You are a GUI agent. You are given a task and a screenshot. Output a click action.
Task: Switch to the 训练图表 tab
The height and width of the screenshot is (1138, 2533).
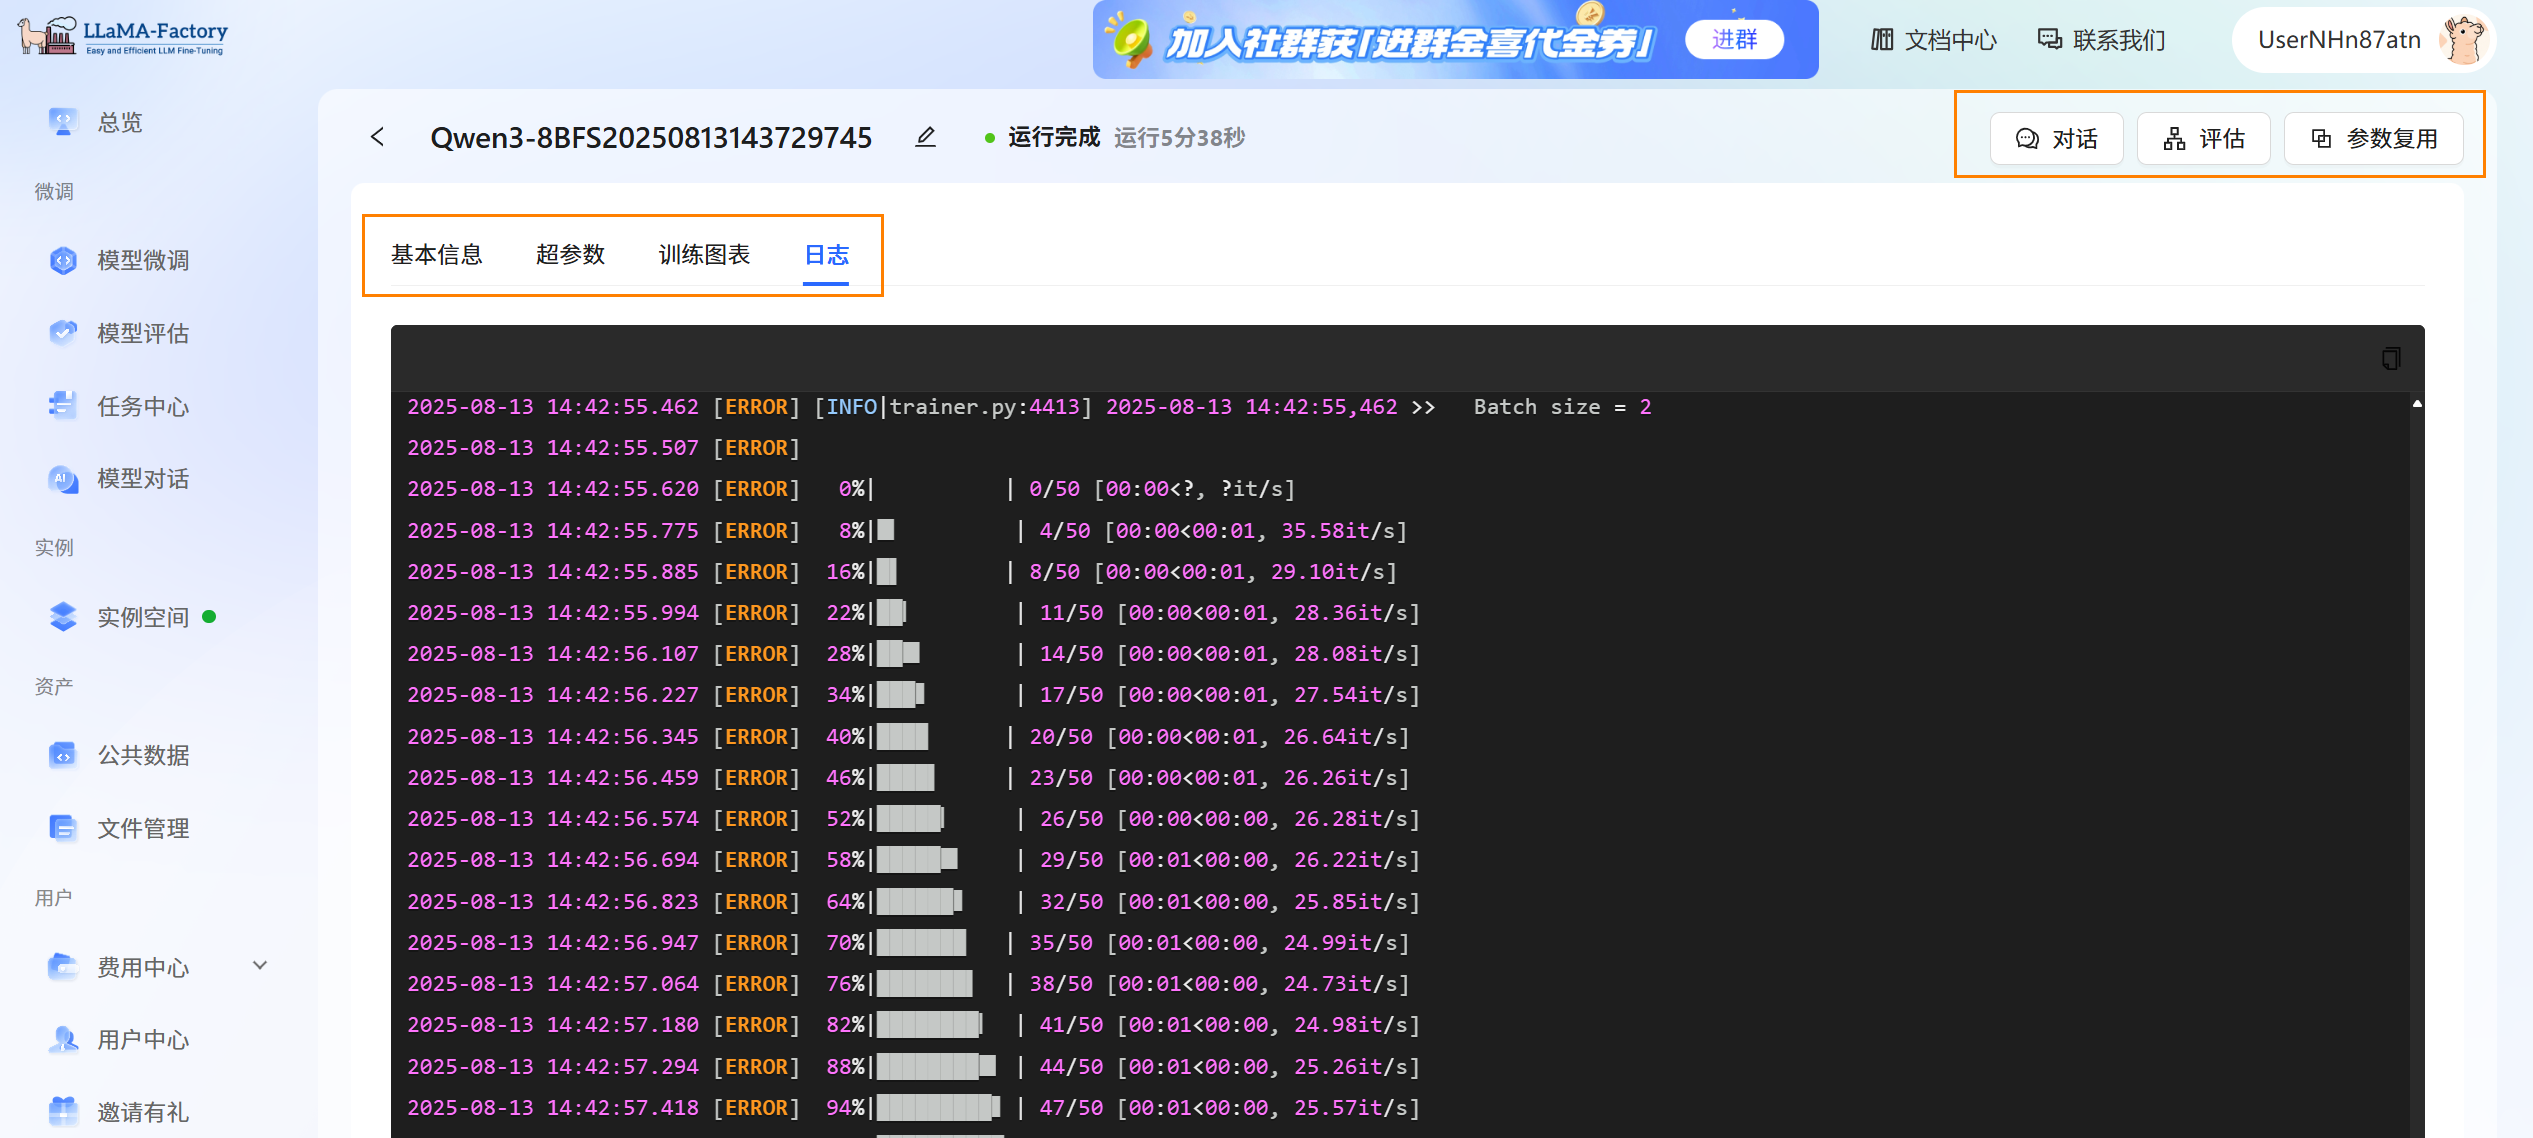704,255
